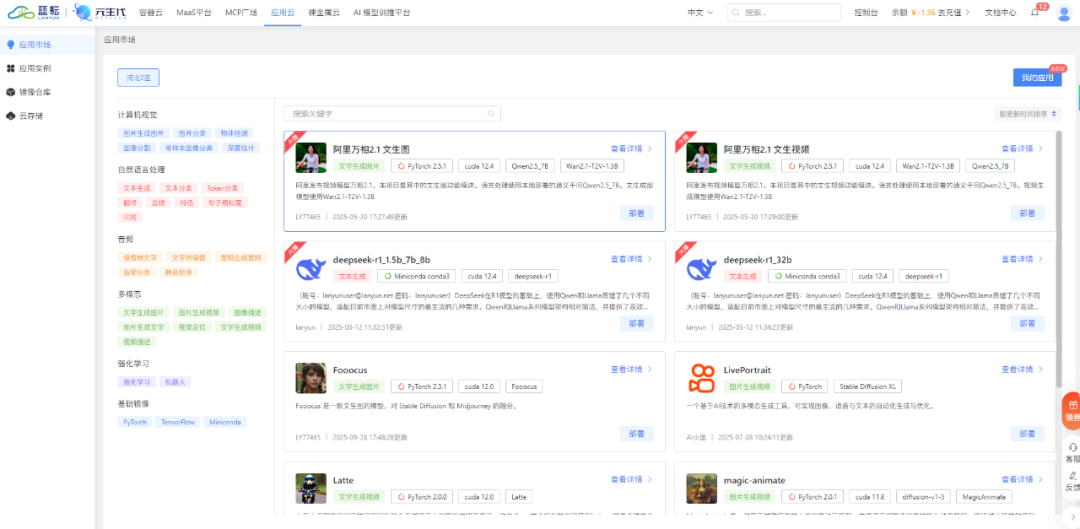Toggle the Miniconda base image tag
This screenshot has width=1080, height=529.
pos(225,422)
